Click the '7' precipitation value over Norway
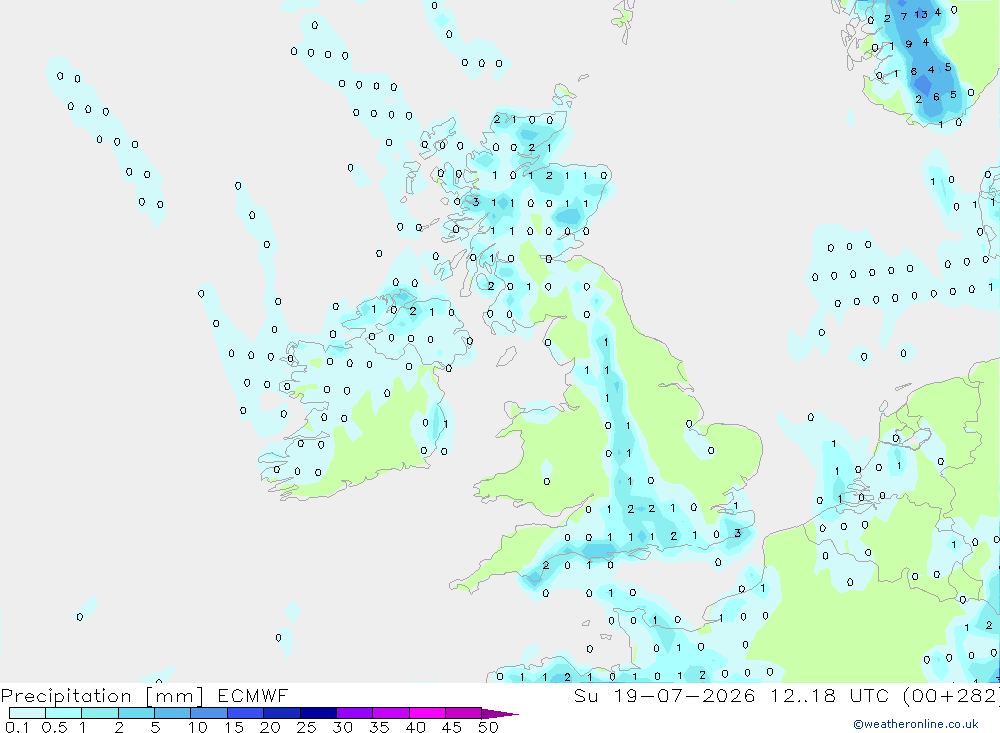Image resolution: width=1000 pixels, height=733 pixels. coord(903,17)
